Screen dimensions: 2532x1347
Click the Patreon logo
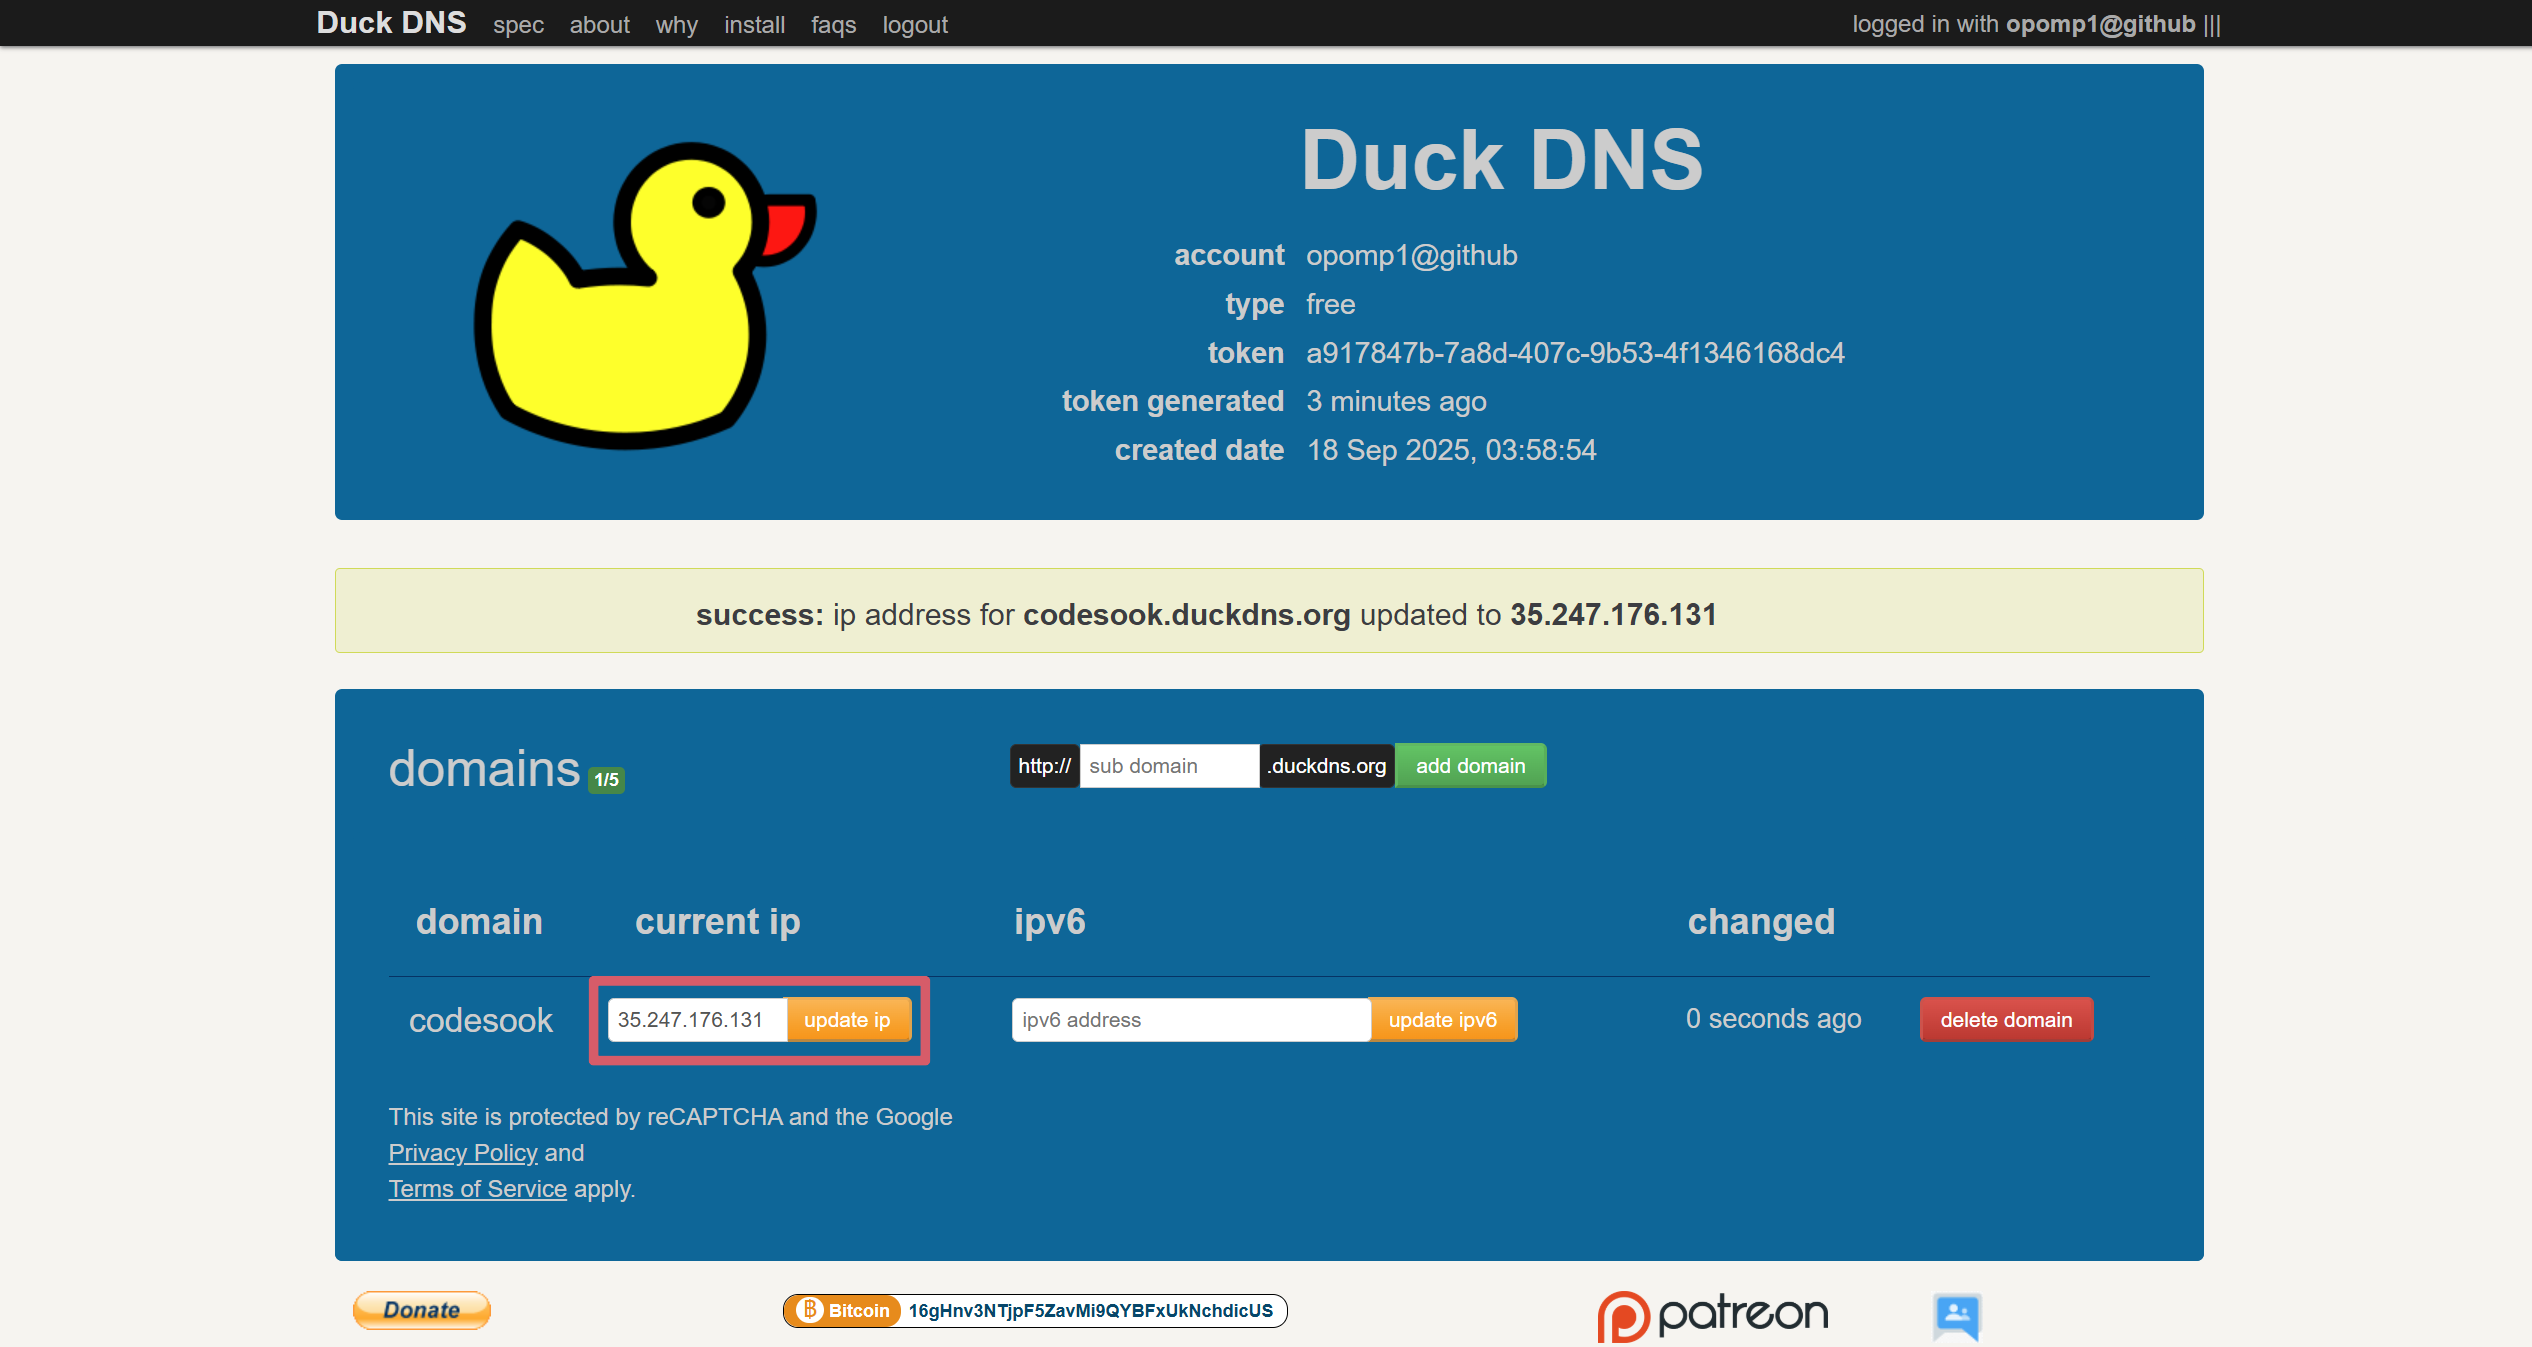(1712, 1314)
